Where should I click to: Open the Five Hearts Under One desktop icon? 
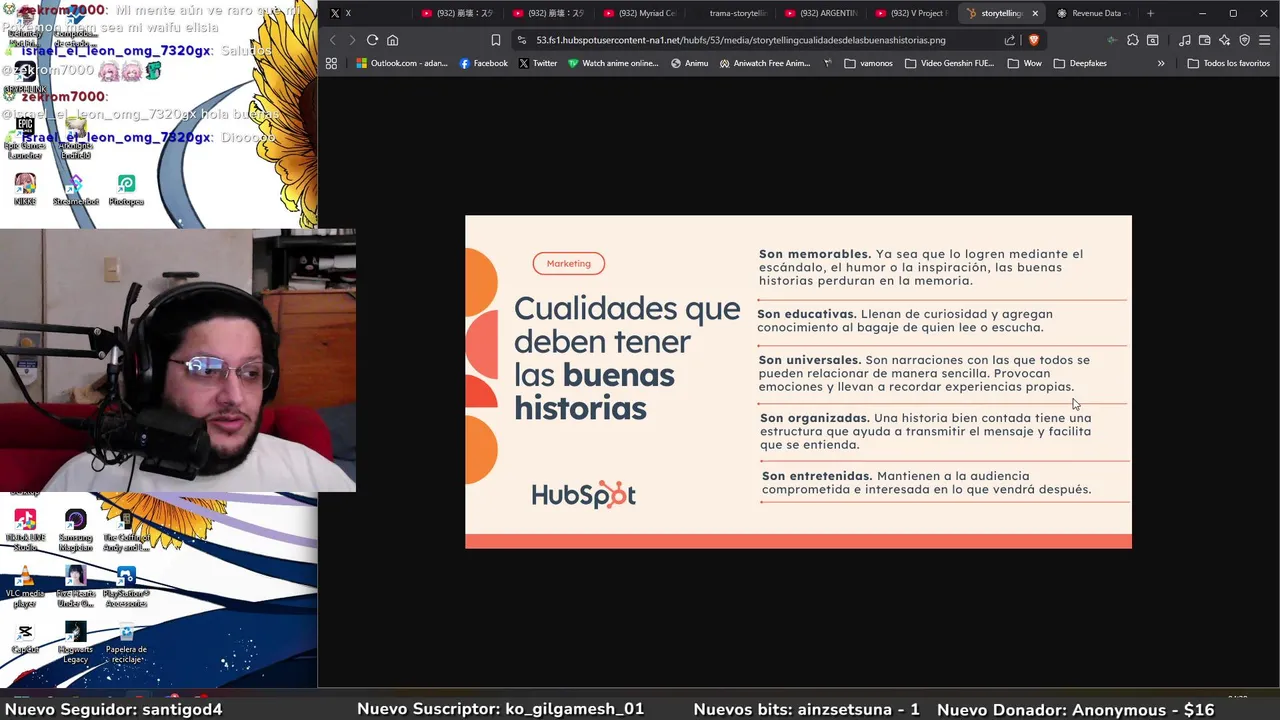pyautogui.click(x=75, y=586)
